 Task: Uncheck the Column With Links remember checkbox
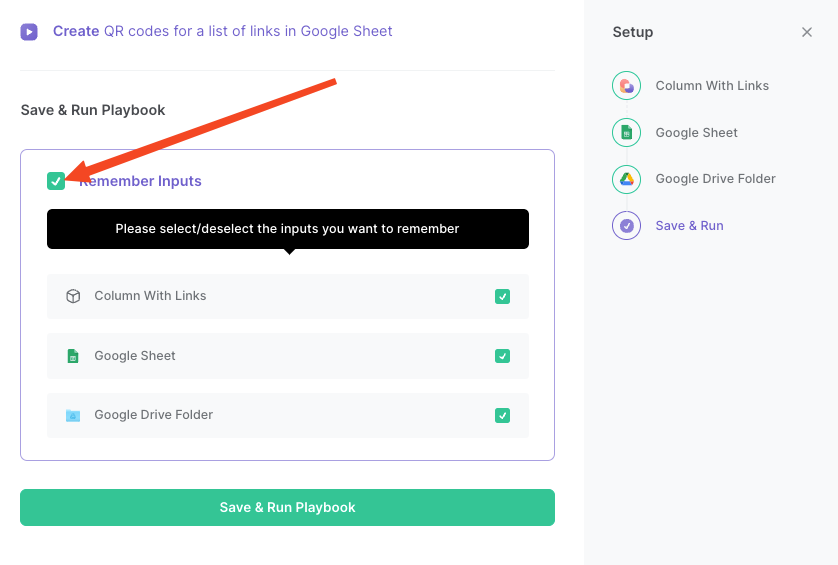[502, 296]
